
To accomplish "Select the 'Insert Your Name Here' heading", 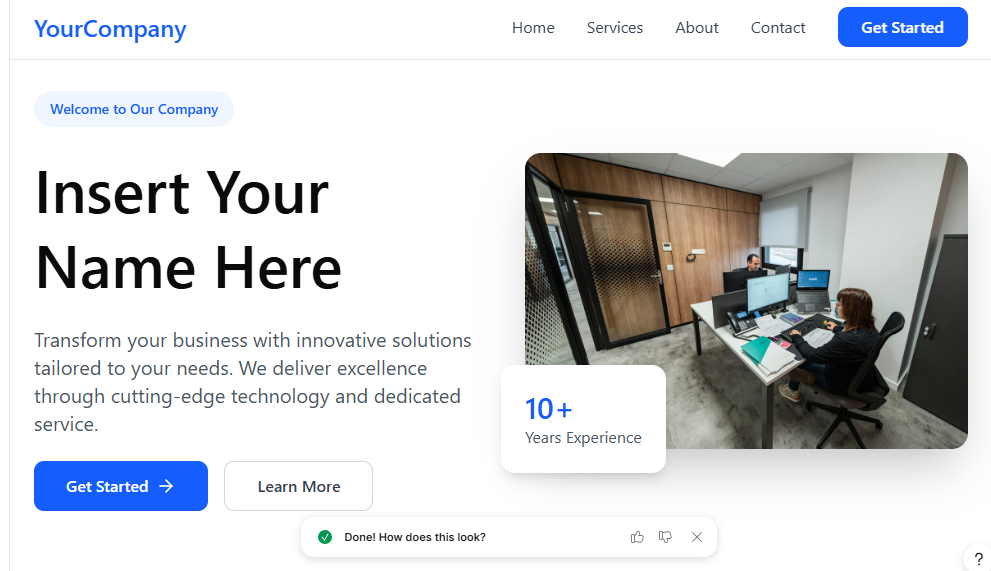I will (188, 231).
